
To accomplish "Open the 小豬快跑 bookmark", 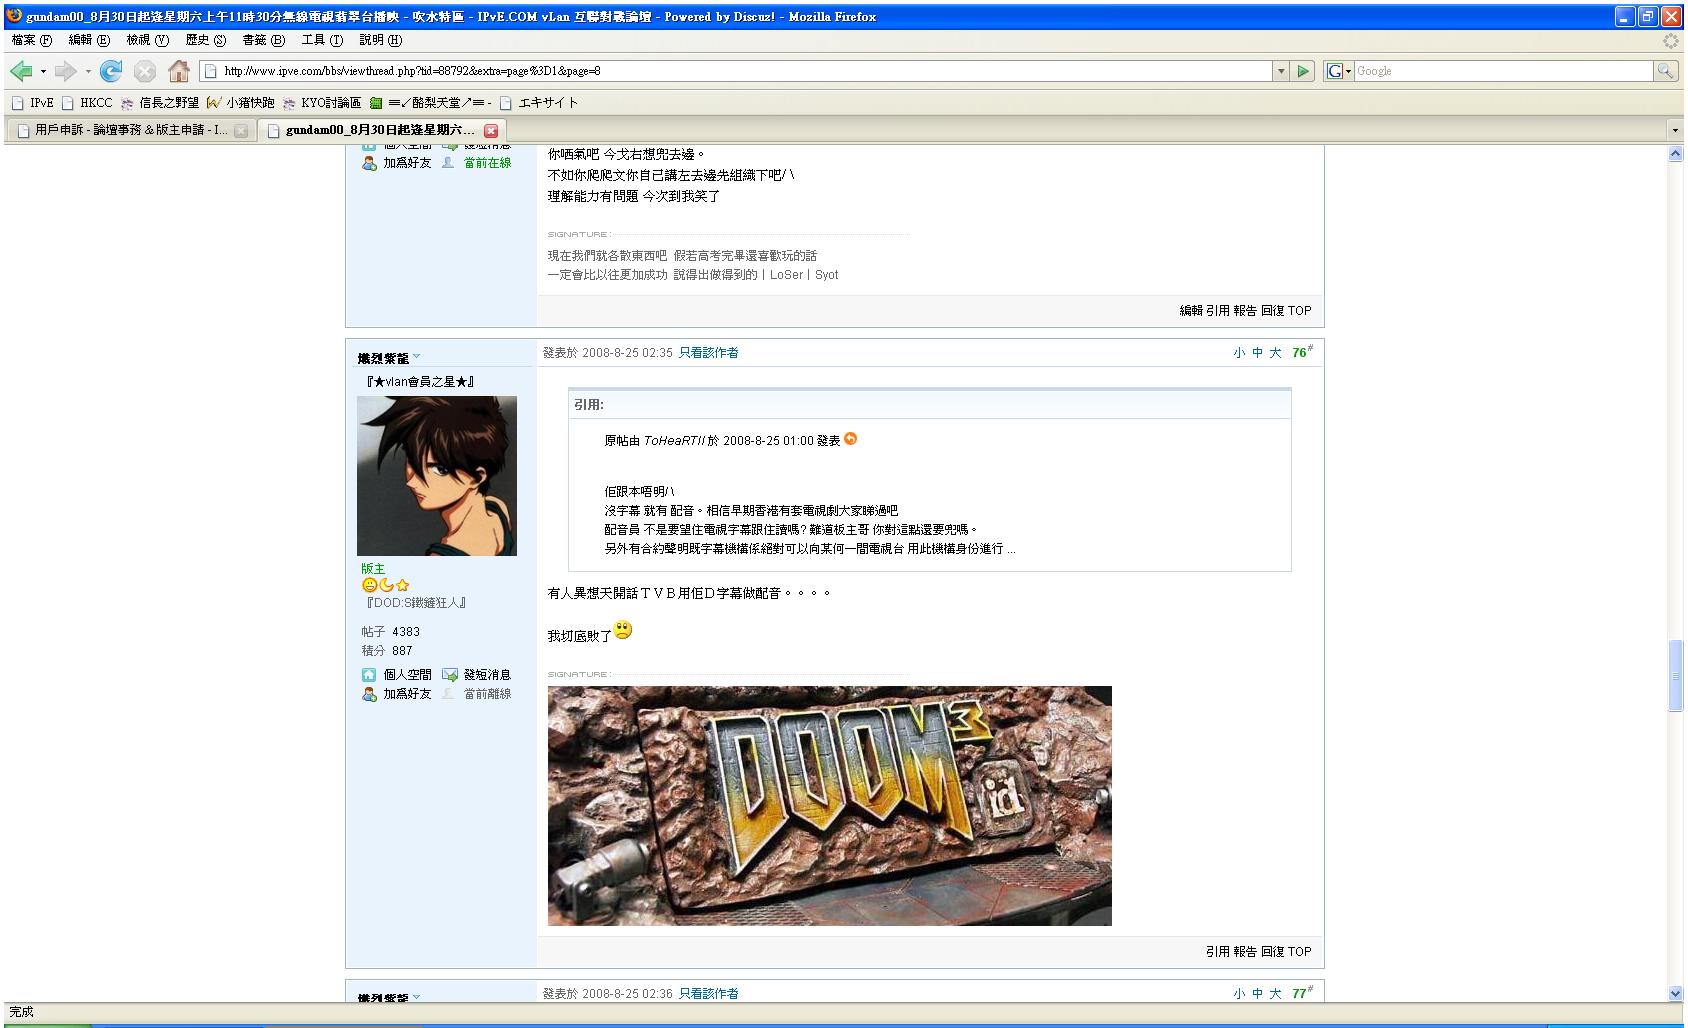I will coord(240,102).
